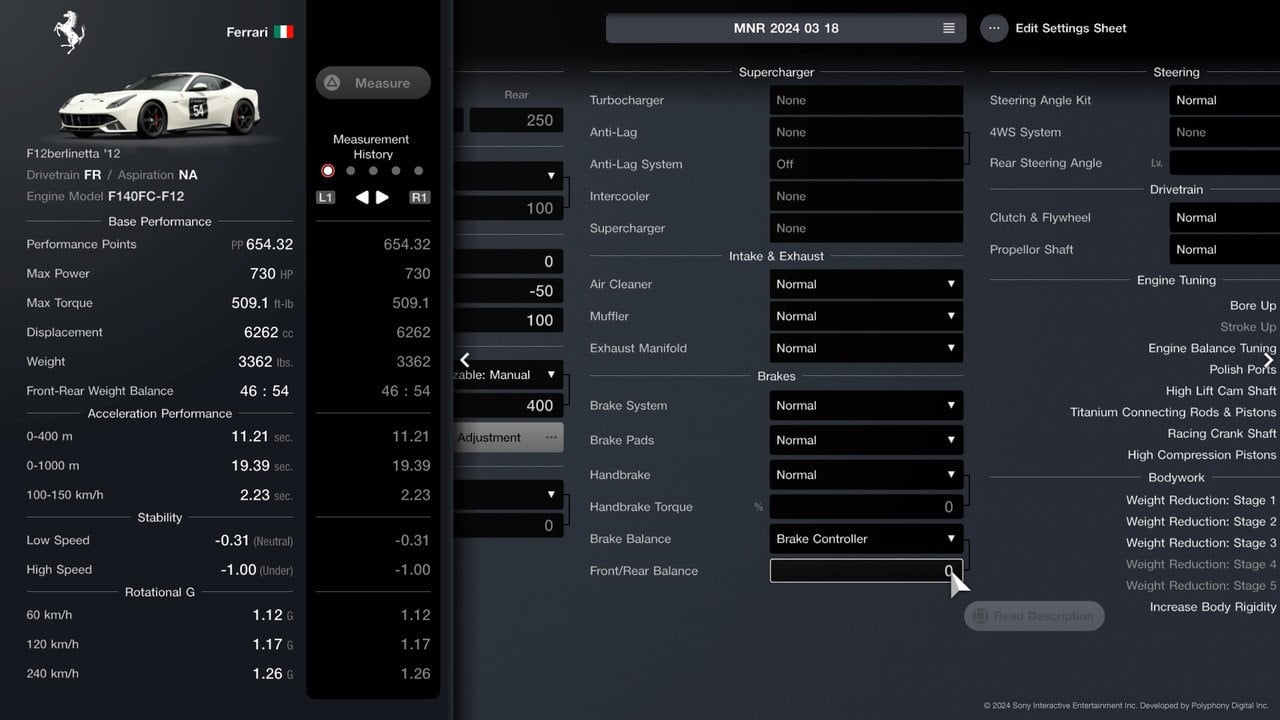This screenshot has width=1280, height=720.
Task: Click the -50 value field
Action: pos(508,291)
